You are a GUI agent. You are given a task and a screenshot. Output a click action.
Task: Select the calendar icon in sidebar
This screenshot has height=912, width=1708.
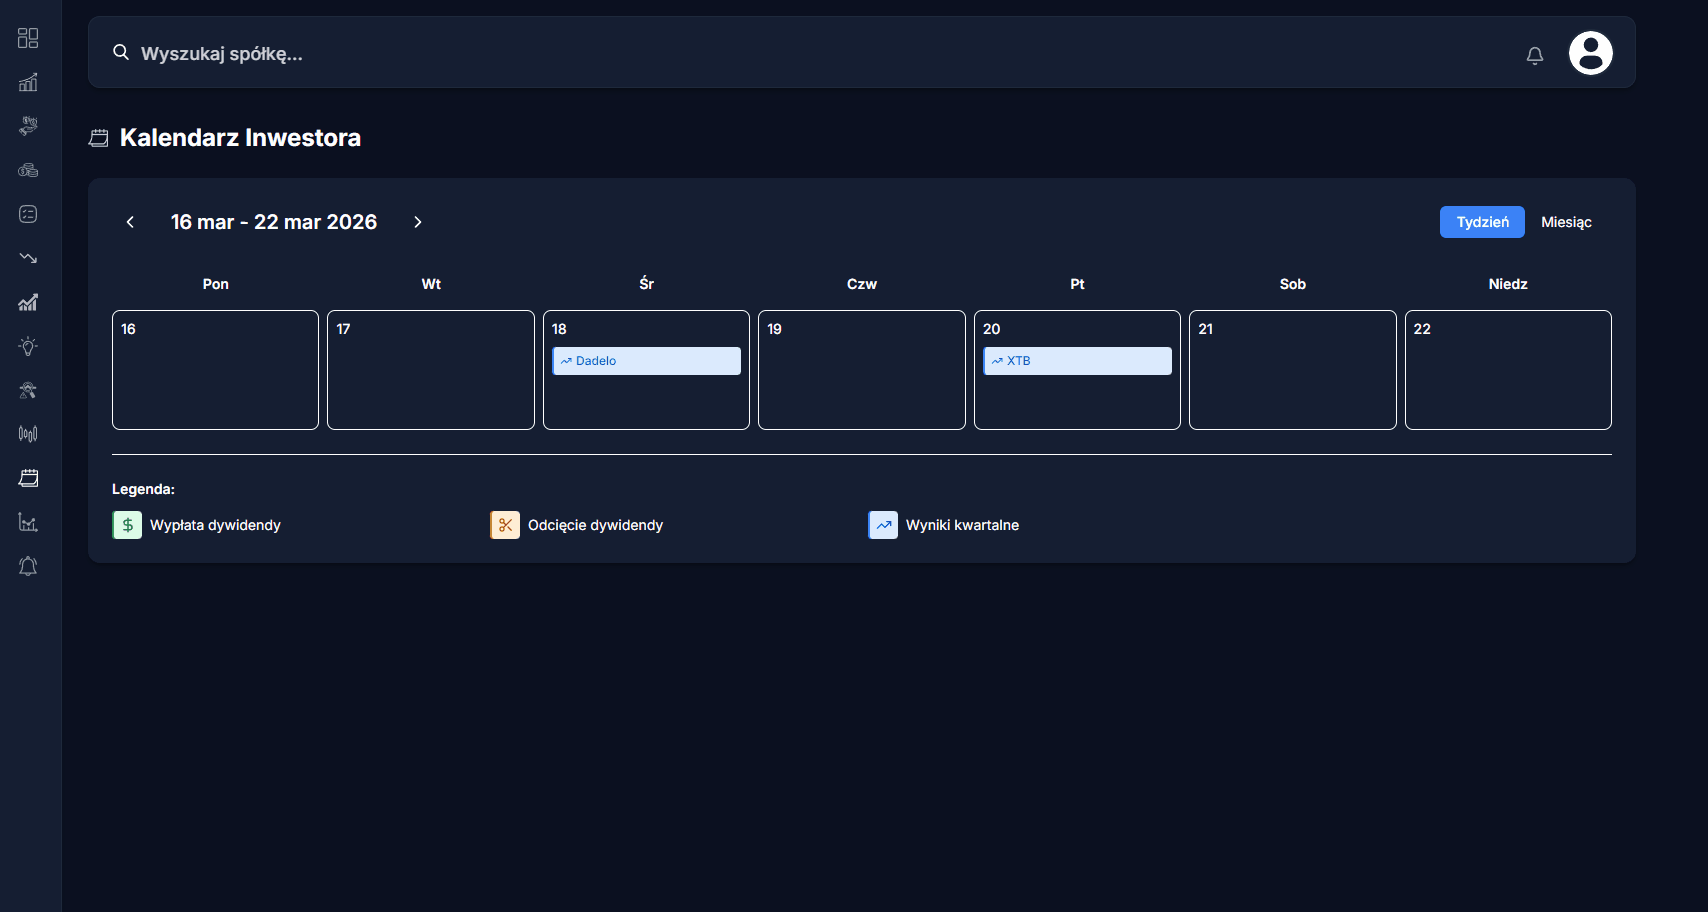coord(28,478)
